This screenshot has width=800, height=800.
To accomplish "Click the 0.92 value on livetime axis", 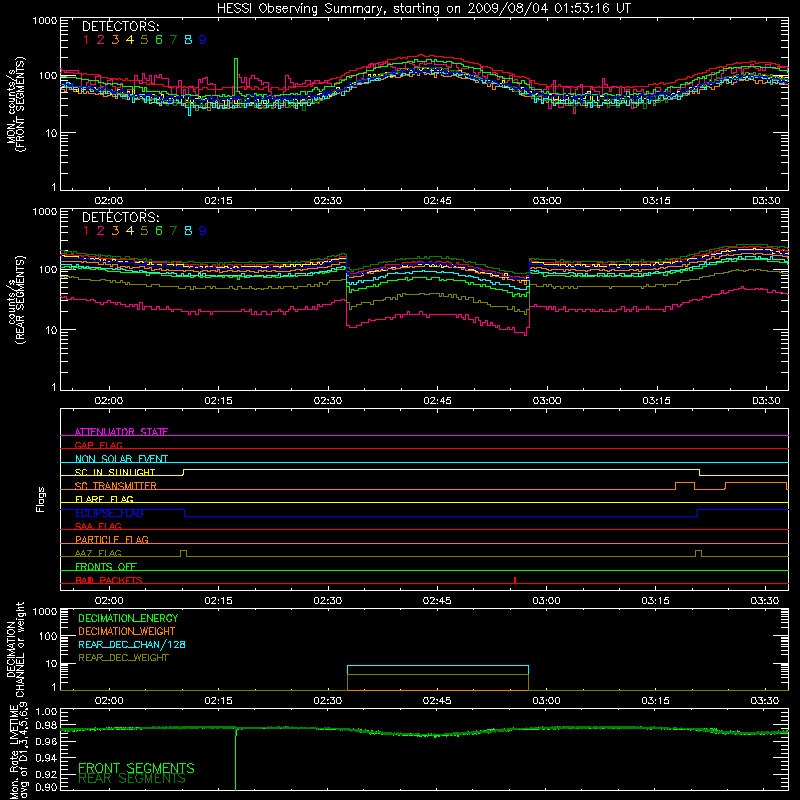I will pyautogui.click(x=46, y=772).
